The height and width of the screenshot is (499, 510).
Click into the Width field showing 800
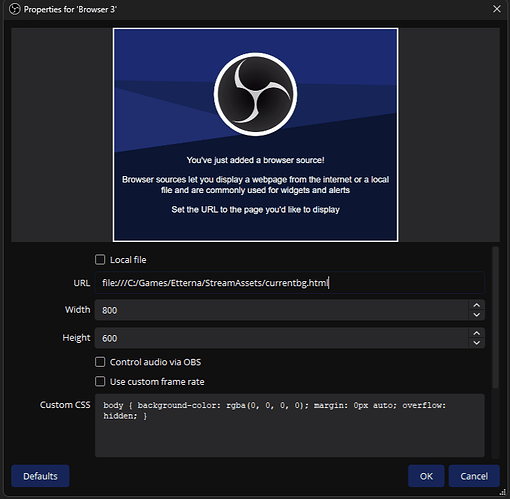[x=282, y=310]
